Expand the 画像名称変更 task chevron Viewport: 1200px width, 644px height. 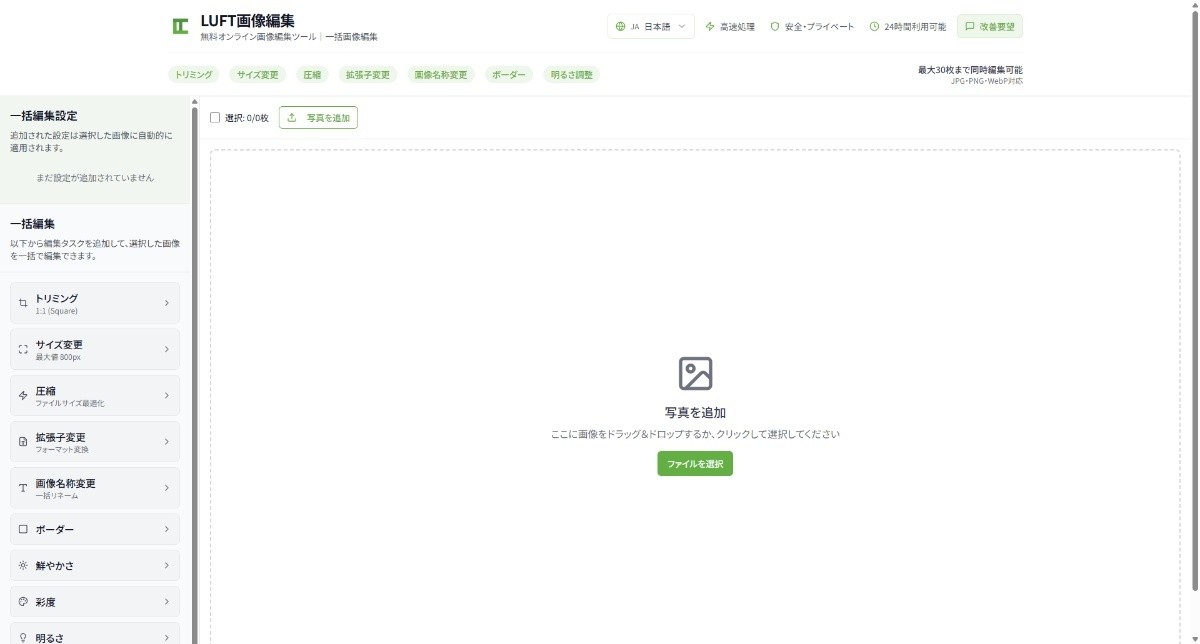pyautogui.click(x=167, y=488)
